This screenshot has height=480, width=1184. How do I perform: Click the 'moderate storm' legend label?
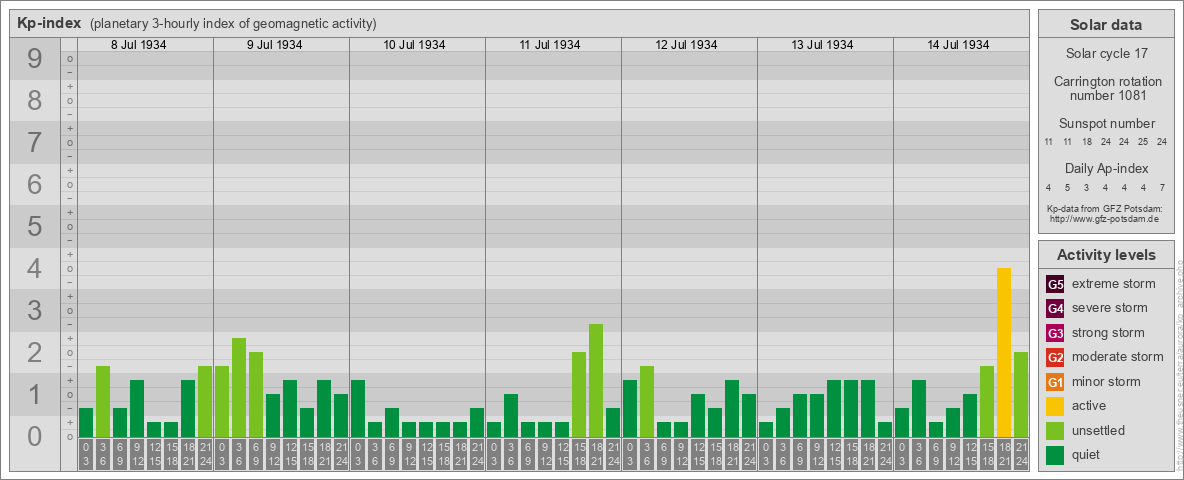1118,357
